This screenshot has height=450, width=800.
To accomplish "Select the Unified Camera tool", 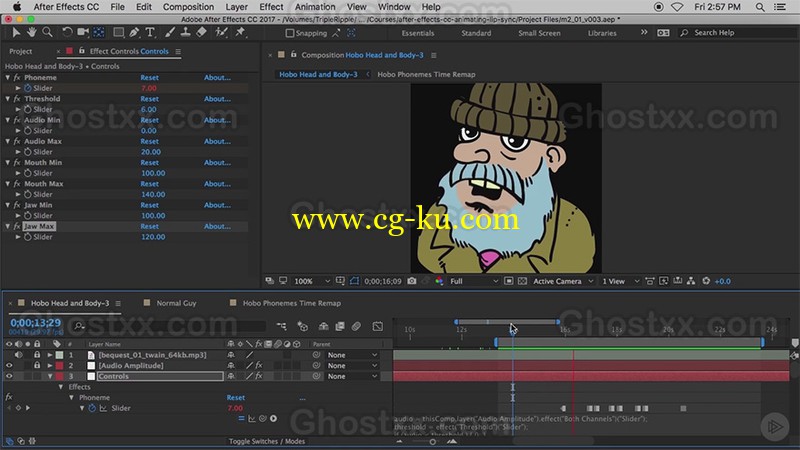I will click(83, 33).
